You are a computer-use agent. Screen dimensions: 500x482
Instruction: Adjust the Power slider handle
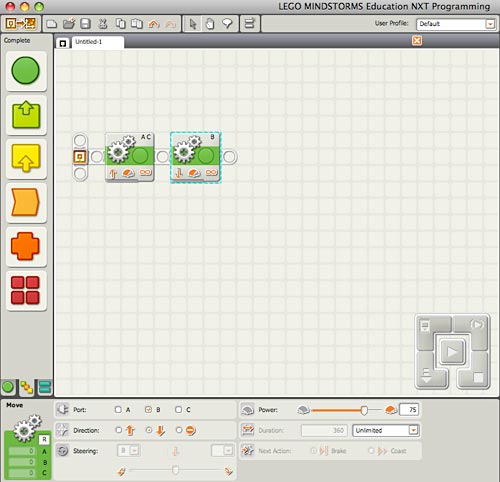(364, 410)
